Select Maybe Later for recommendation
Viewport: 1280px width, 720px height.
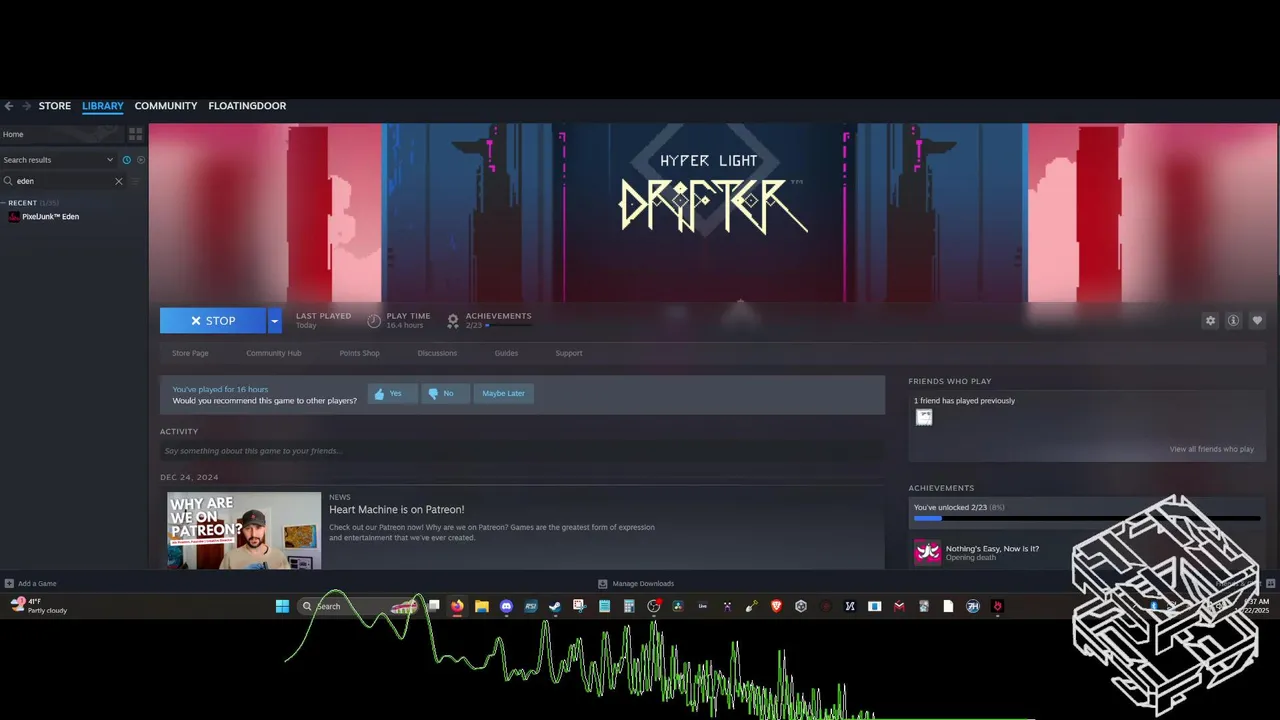coord(503,394)
